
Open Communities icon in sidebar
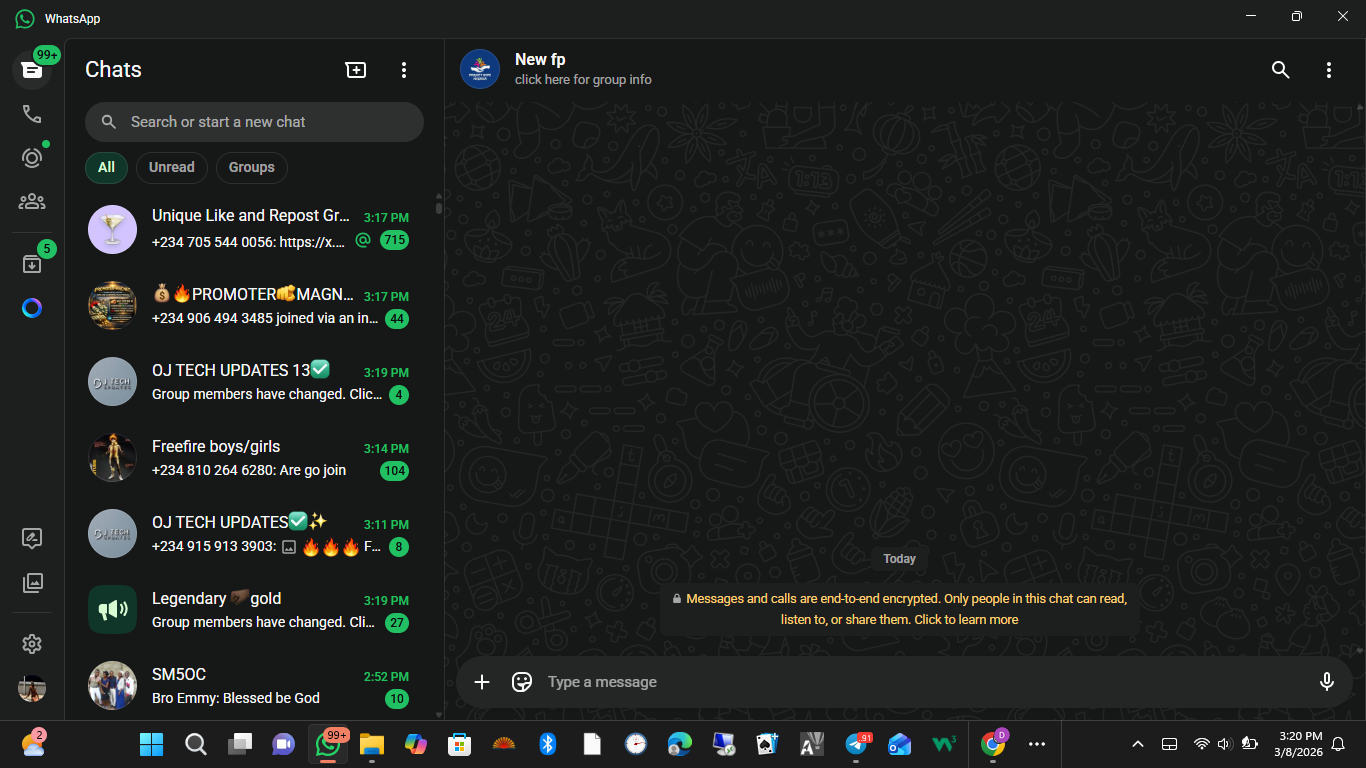pyautogui.click(x=32, y=202)
